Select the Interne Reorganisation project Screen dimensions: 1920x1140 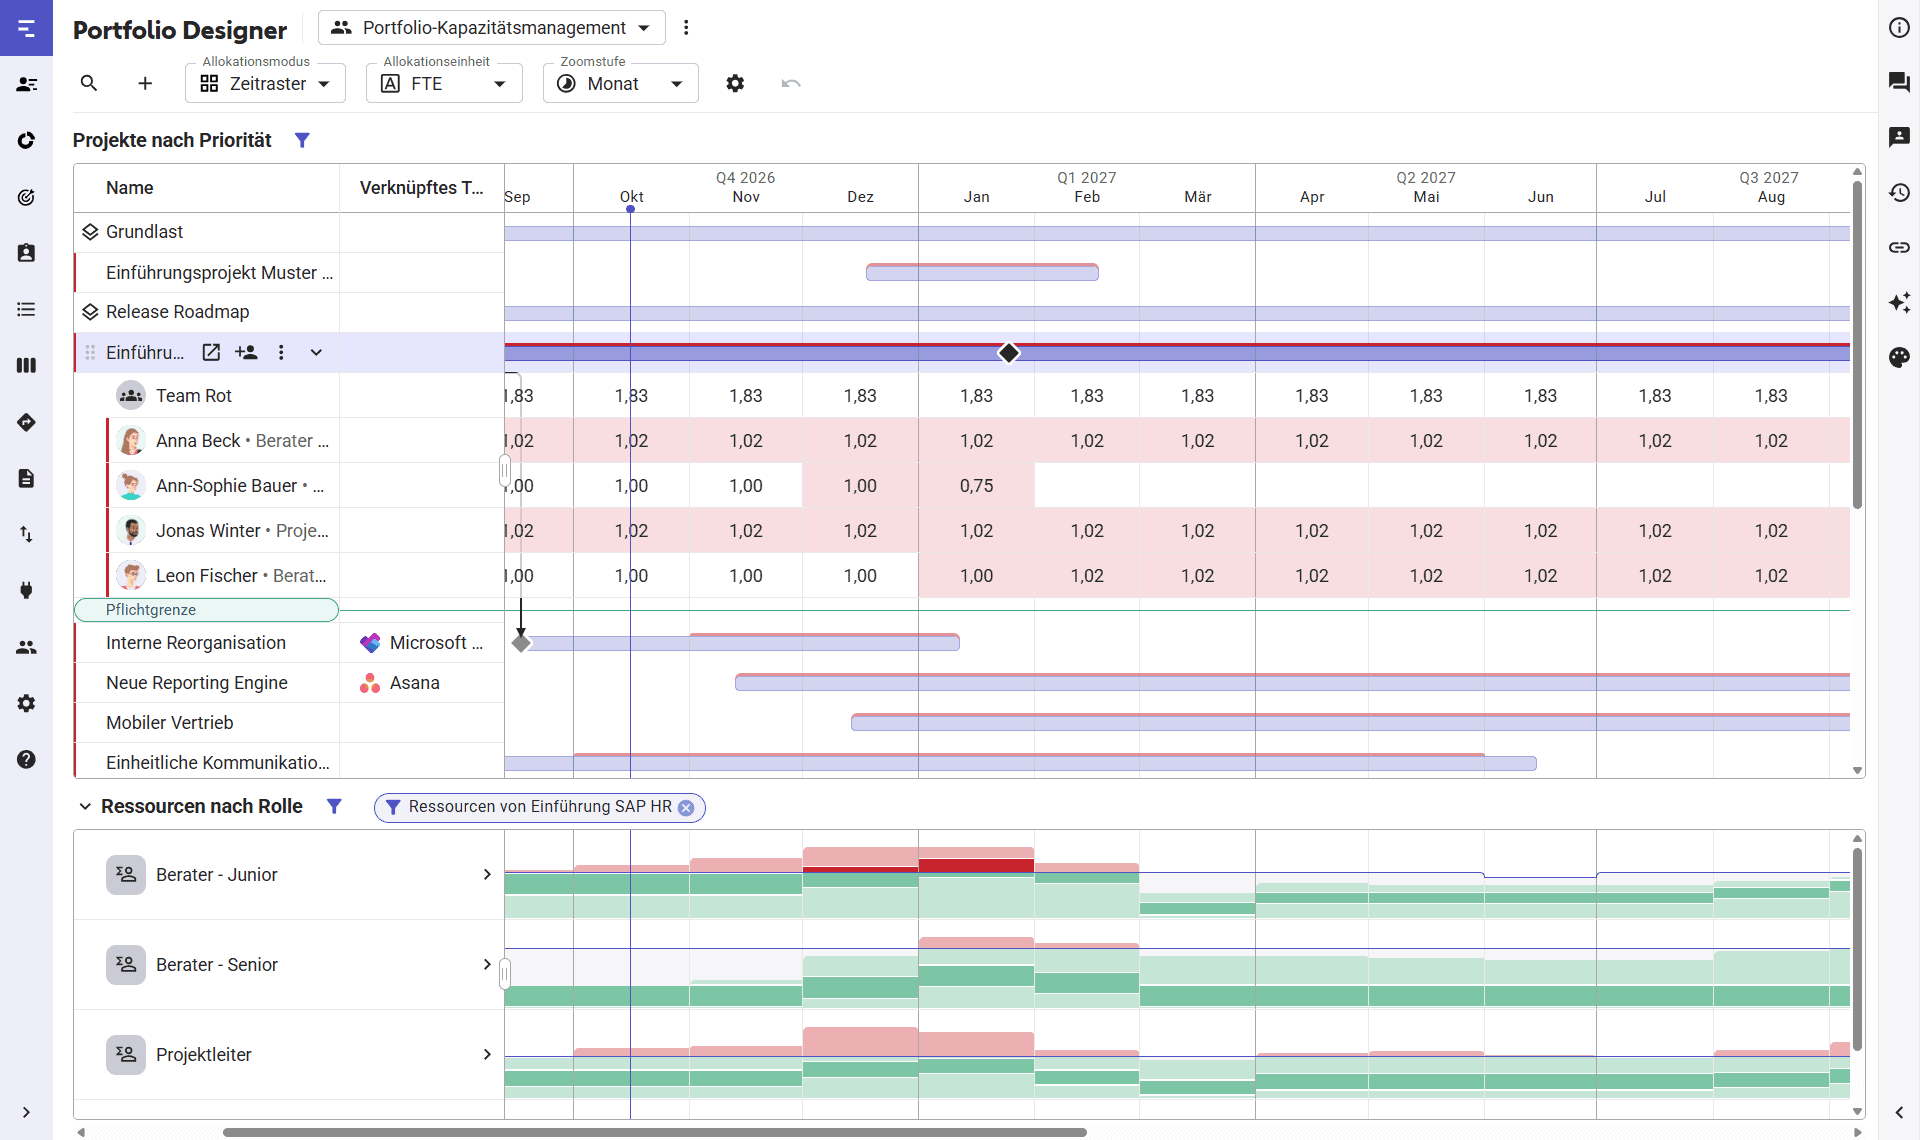coord(196,643)
